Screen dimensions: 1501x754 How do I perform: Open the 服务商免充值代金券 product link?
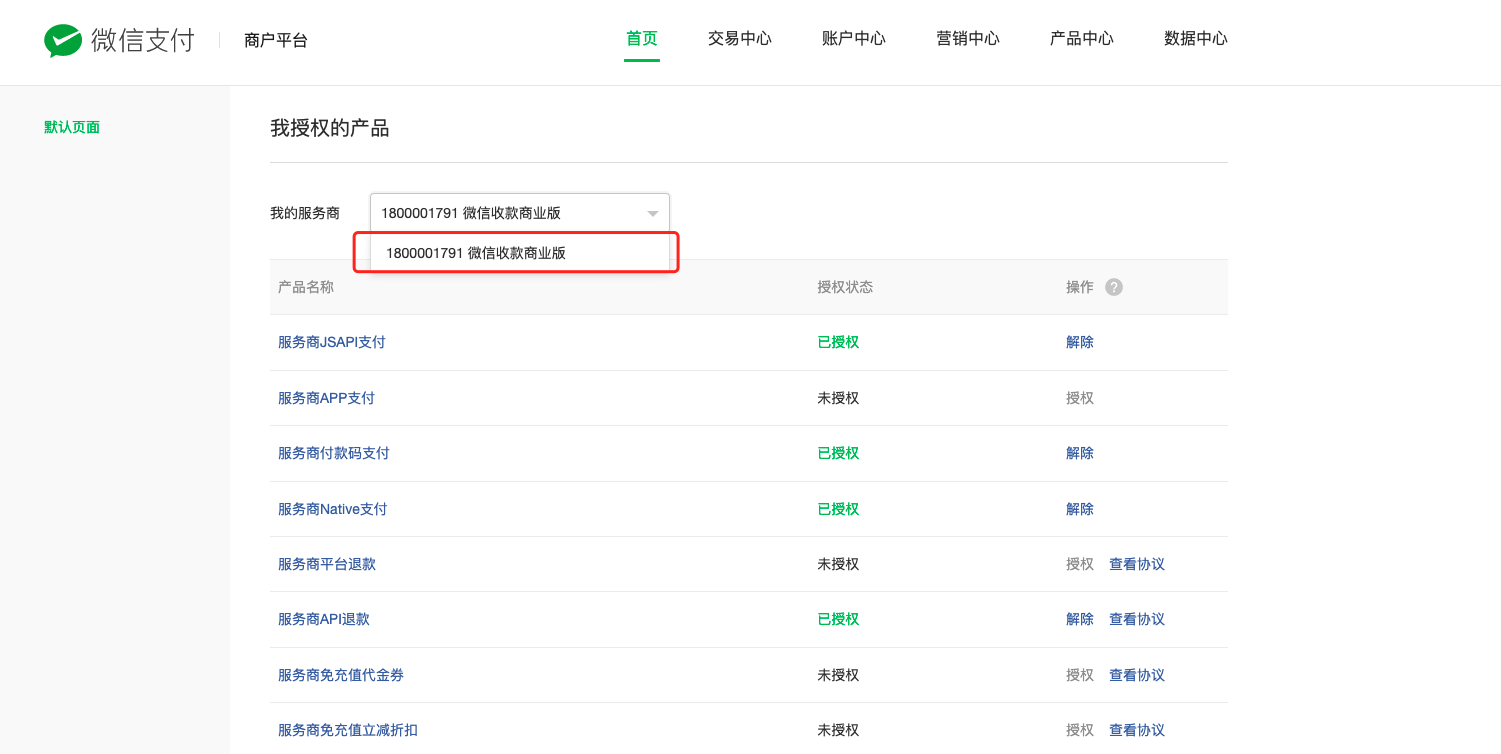341,675
